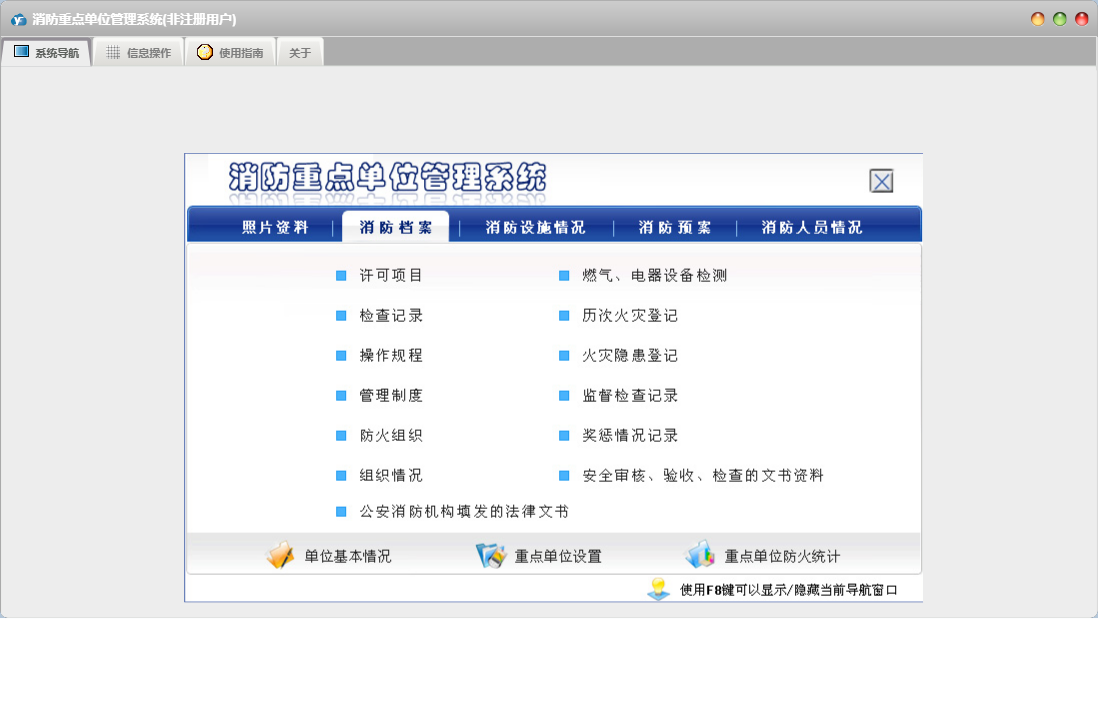Open the 防火组织 link
Screen dimensions: 1098x719
click(x=391, y=435)
